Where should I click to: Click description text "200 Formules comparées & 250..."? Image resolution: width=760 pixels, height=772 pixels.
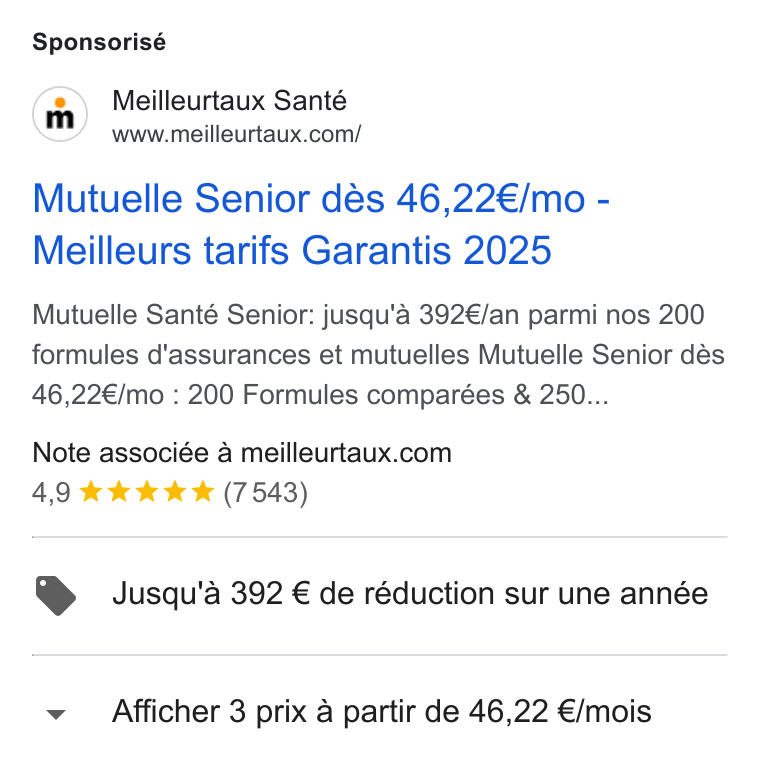398,395
